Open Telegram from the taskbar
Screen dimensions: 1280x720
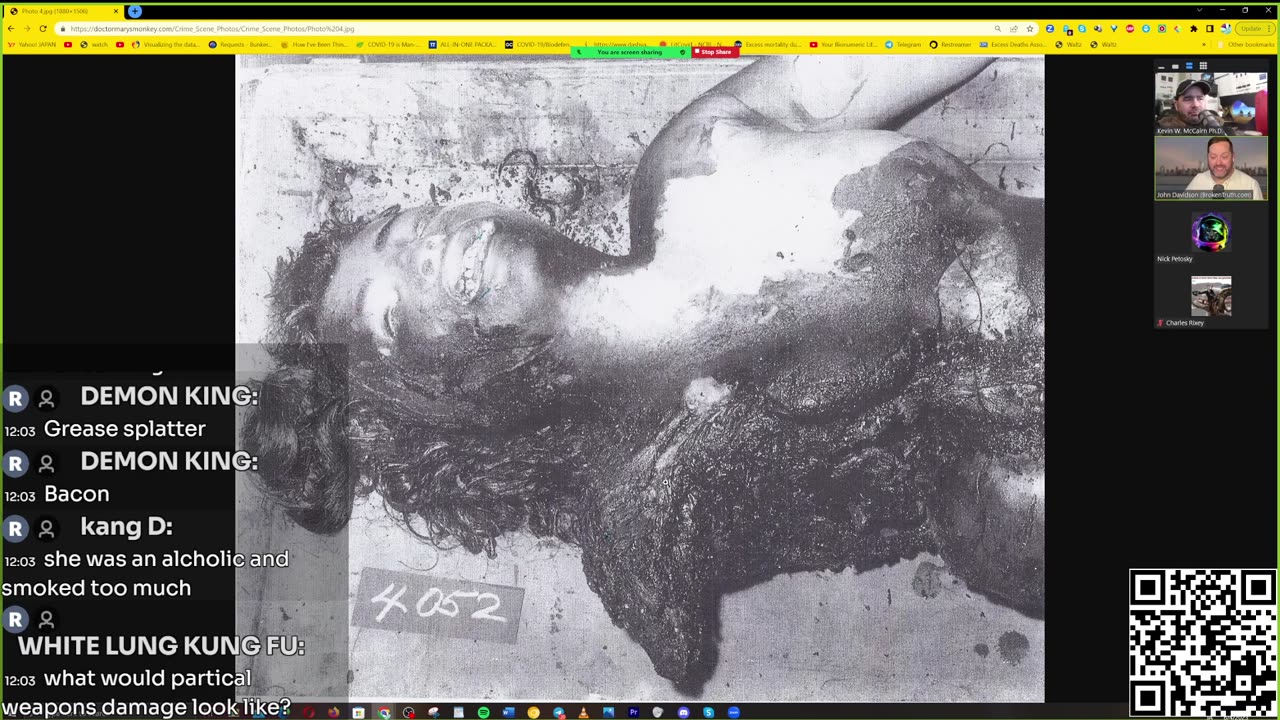558,712
